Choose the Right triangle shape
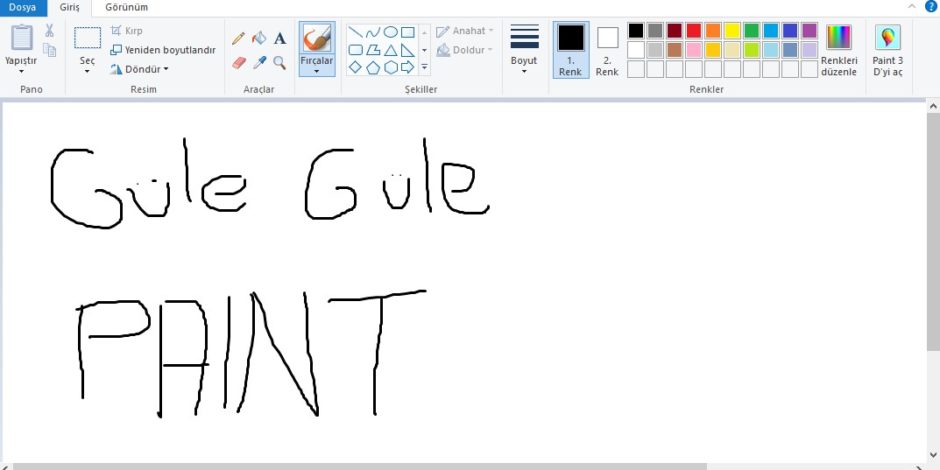Viewport: 940px width, 470px height. point(408,50)
